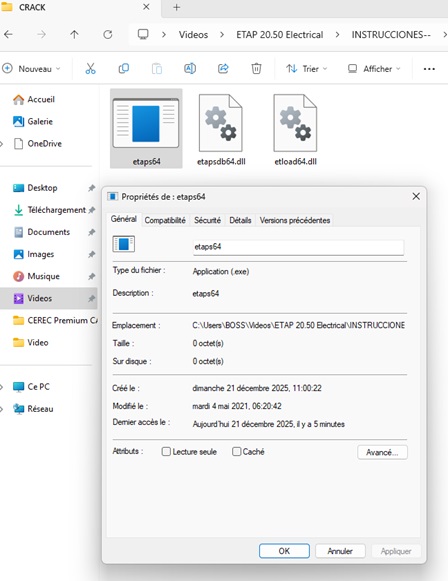The image size is (448, 581).
Task: Click the Avancé... button
Action: tap(382, 452)
